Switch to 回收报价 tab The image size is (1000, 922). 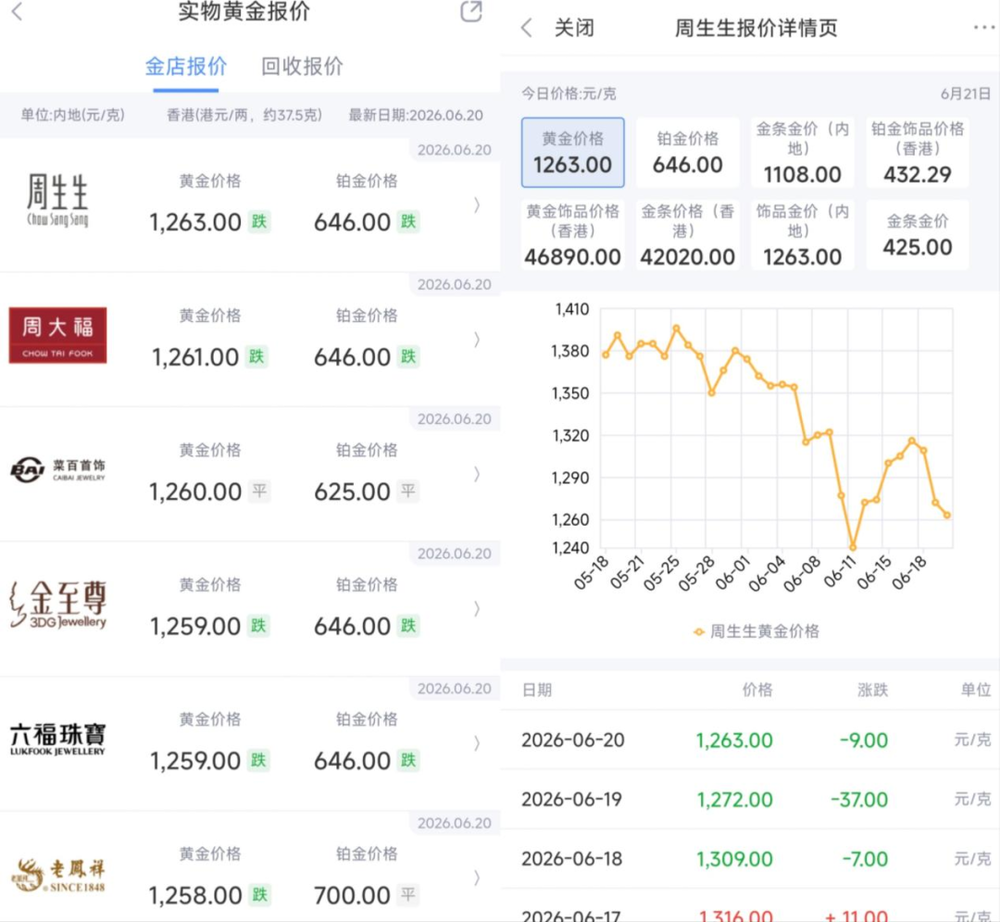coord(302,66)
